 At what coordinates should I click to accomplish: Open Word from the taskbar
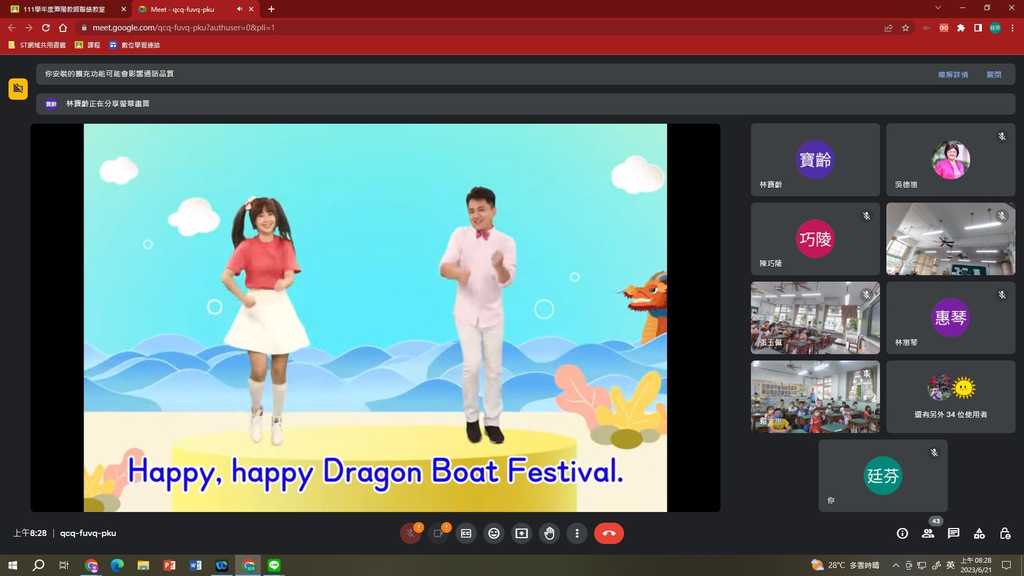pos(195,565)
